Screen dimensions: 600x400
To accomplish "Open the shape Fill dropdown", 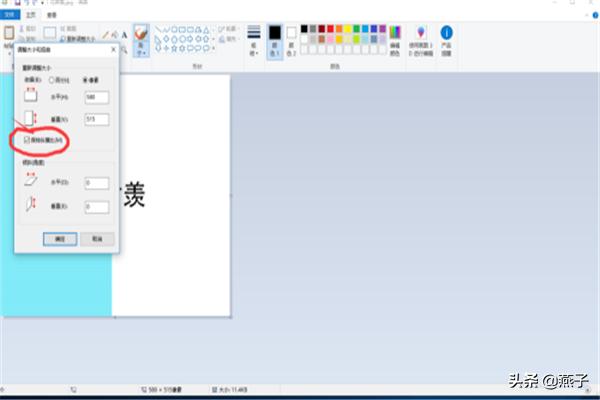I will coord(229,39).
